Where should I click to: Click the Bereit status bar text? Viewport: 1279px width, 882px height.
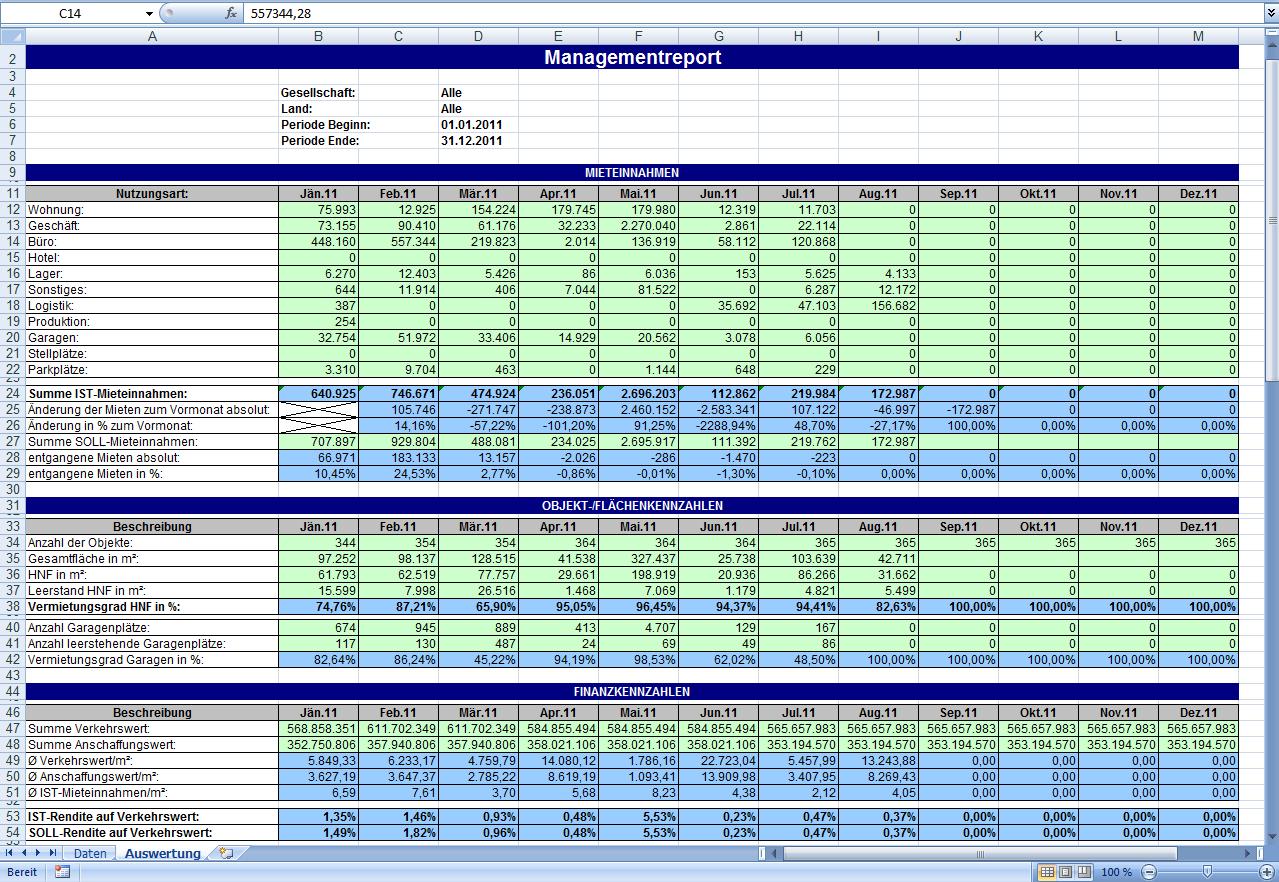point(22,872)
